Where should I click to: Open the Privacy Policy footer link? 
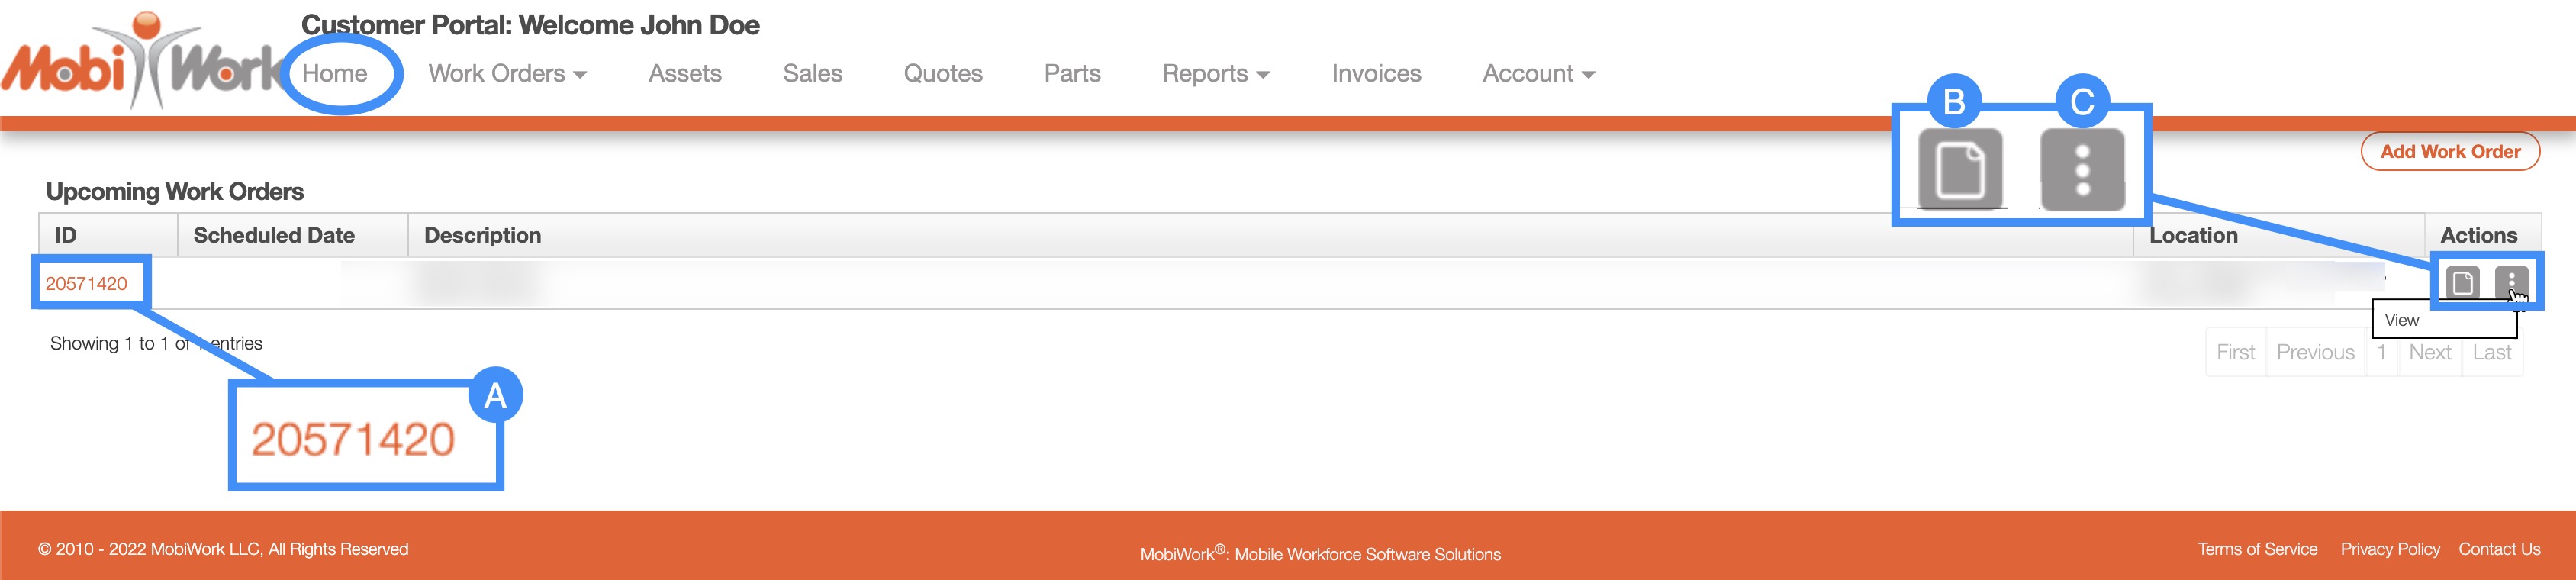click(x=2389, y=549)
